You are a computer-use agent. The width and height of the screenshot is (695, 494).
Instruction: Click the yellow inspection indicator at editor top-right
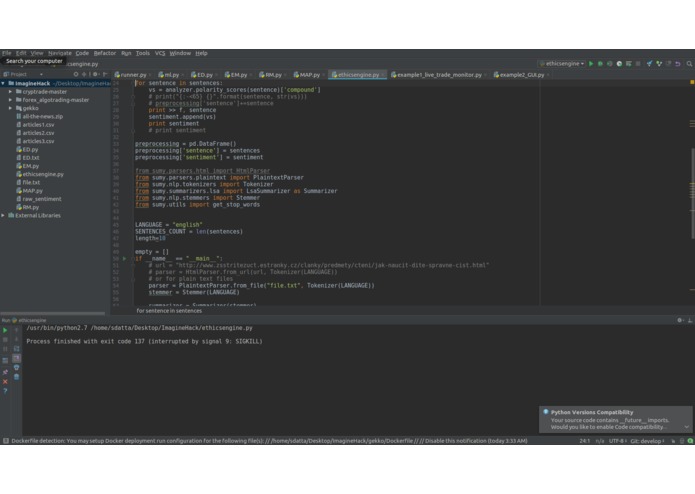click(692, 82)
